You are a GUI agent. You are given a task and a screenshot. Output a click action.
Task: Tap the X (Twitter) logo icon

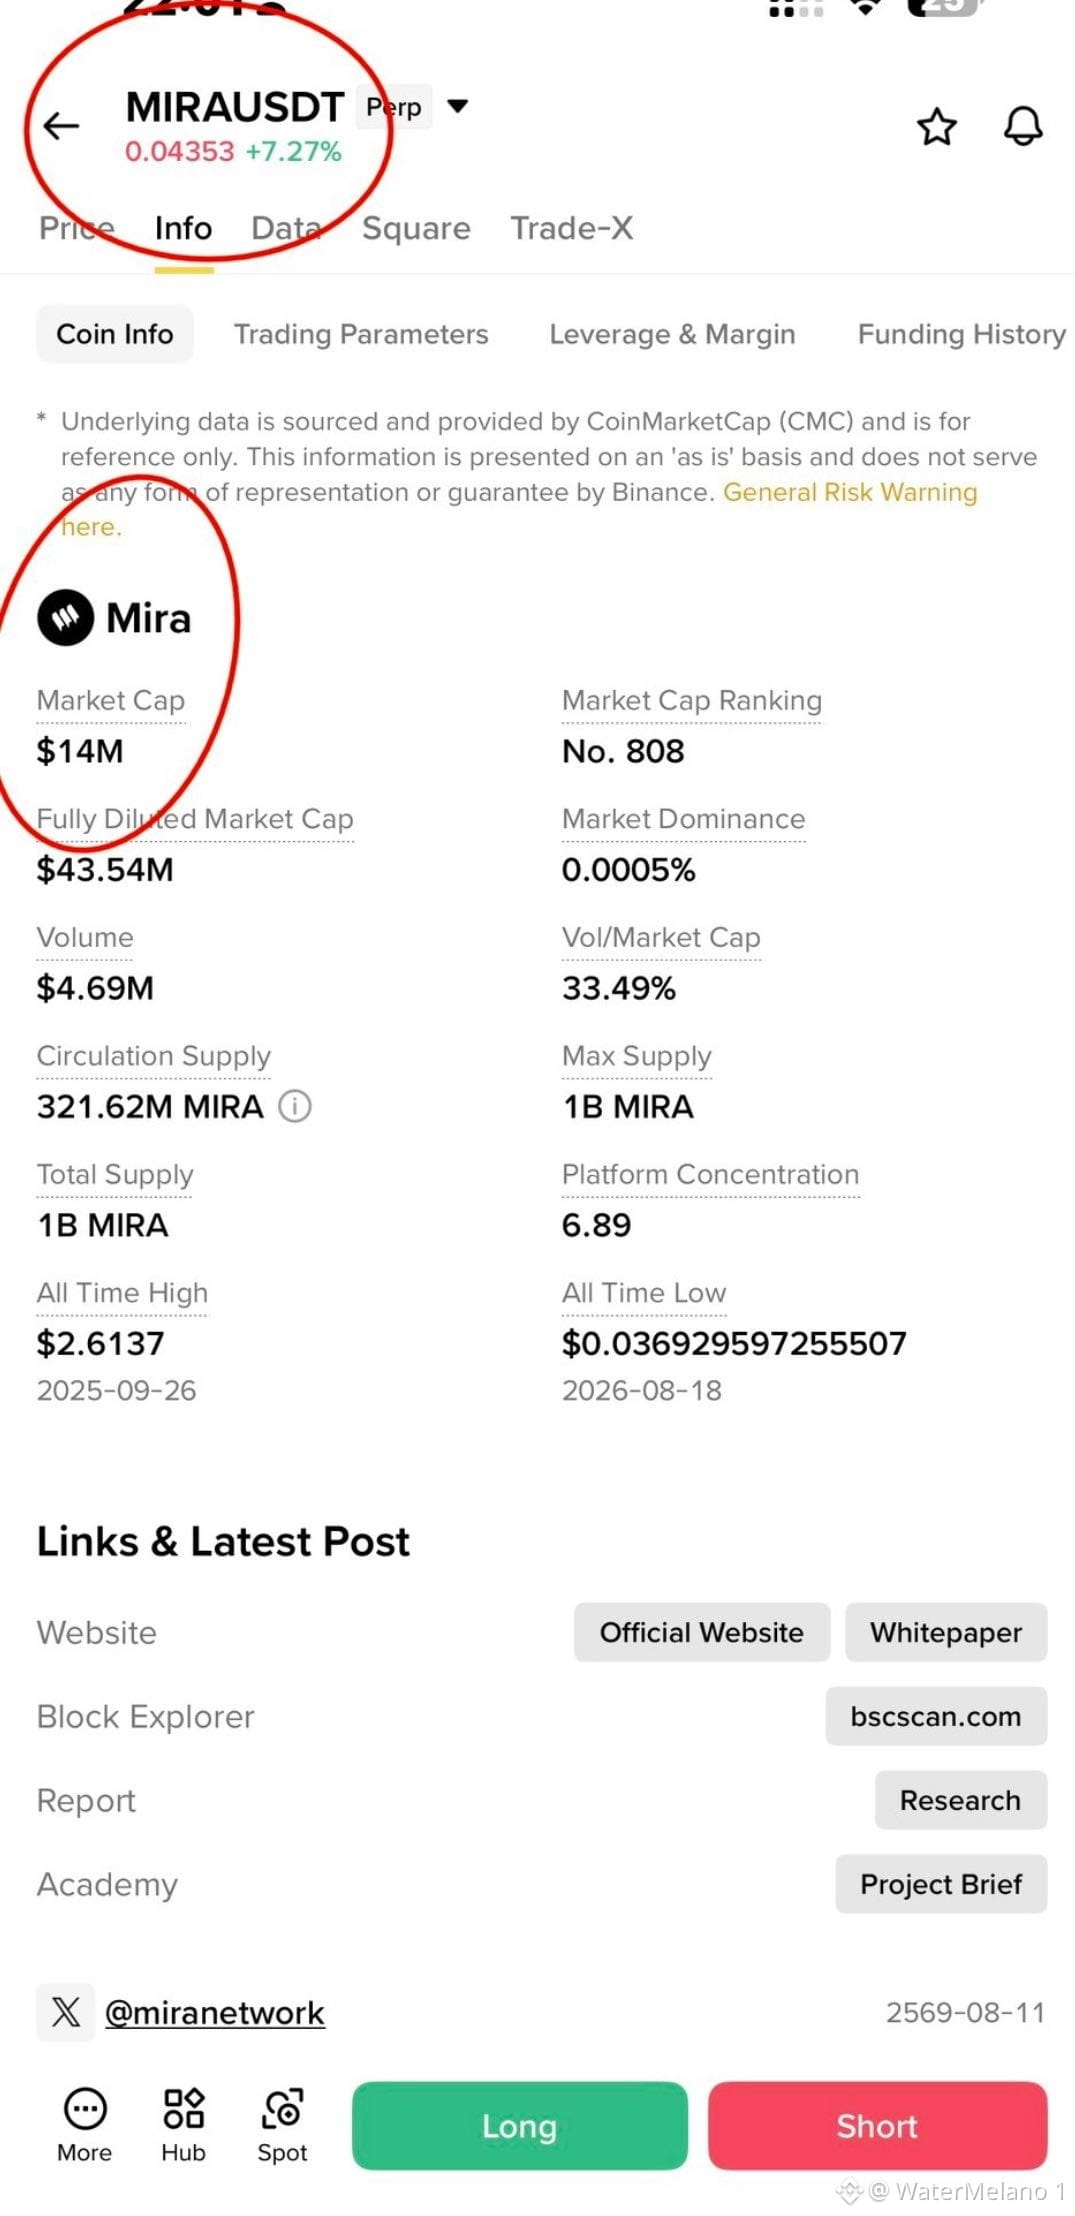(x=66, y=2012)
